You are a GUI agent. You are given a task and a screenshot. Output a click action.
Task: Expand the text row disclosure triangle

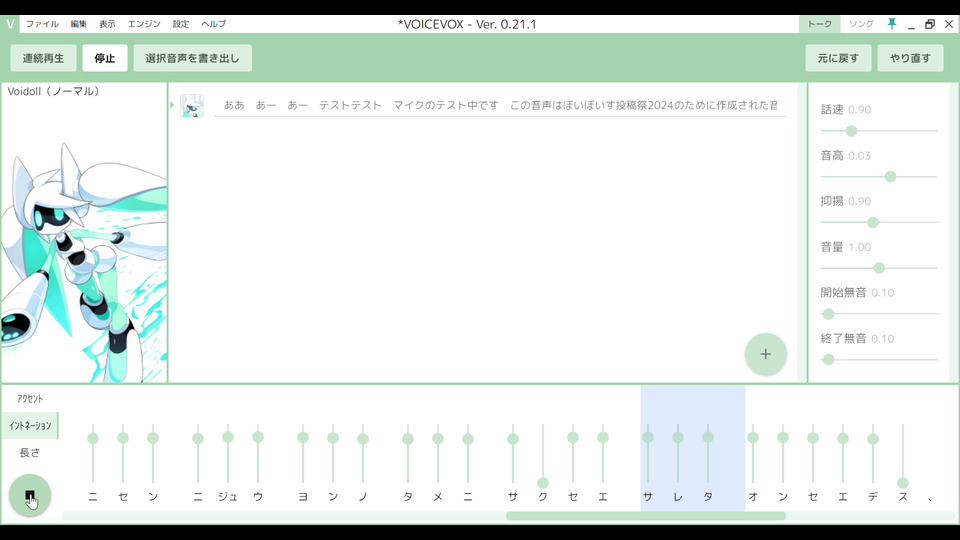[x=173, y=105]
